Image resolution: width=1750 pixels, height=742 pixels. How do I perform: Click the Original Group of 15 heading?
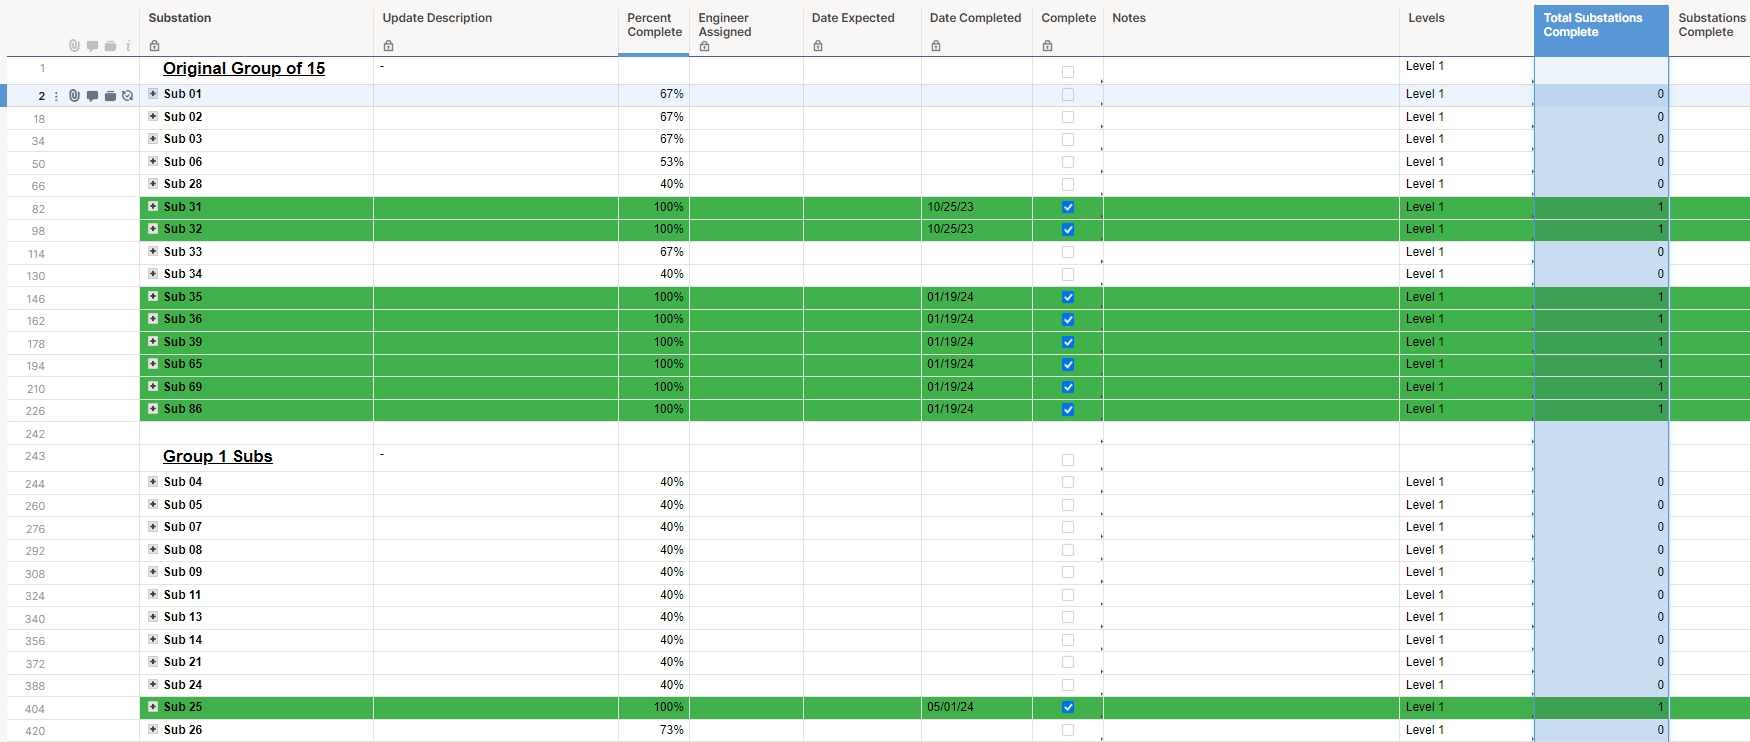[244, 68]
